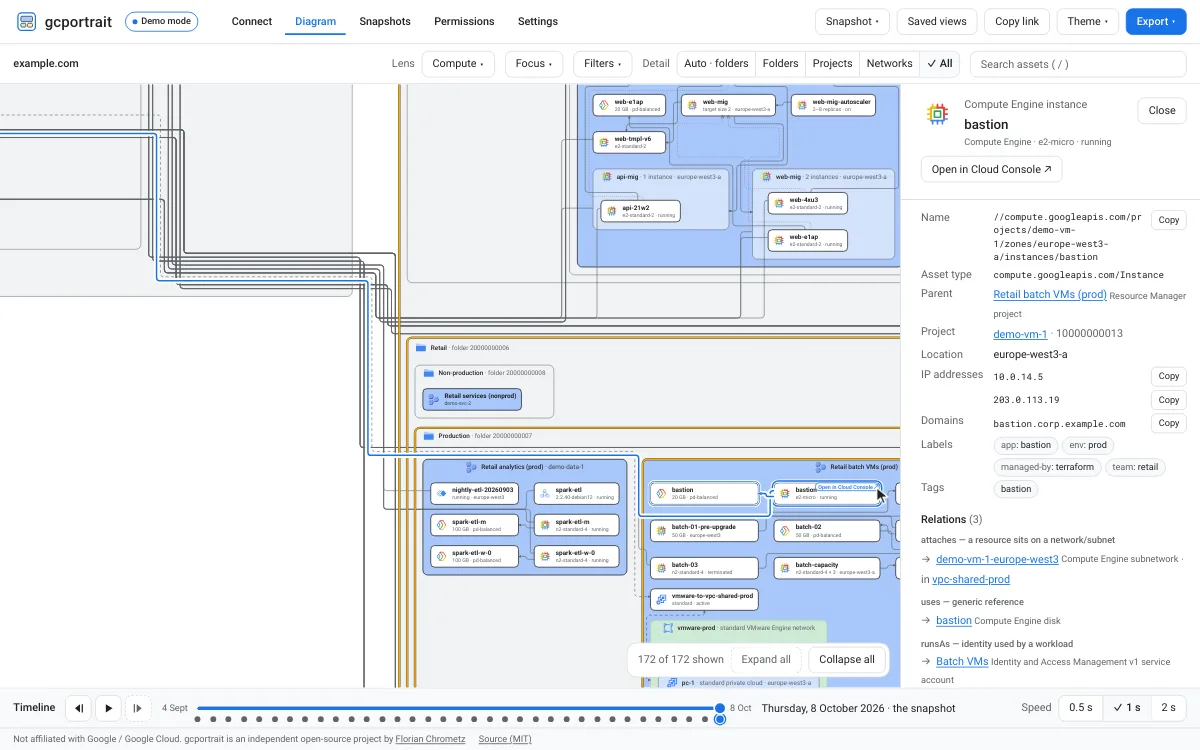Click the gcportrait logo icon
Viewport: 1200px width, 750px height.
(x=27, y=21)
